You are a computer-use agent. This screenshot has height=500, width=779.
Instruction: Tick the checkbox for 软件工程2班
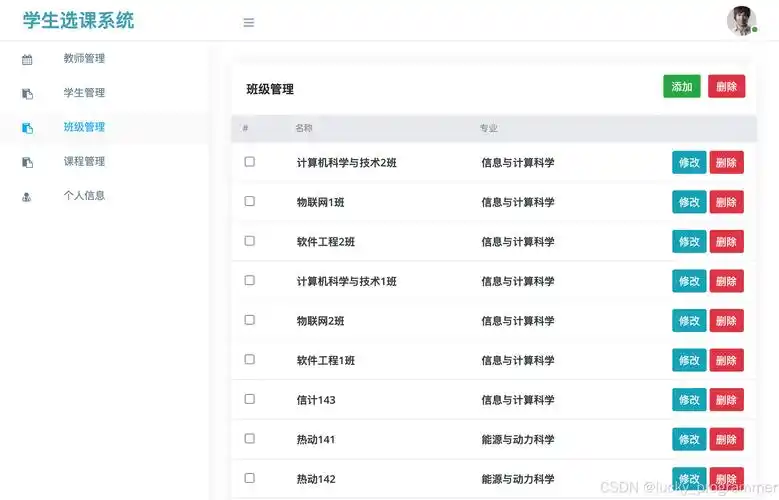tap(249, 241)
